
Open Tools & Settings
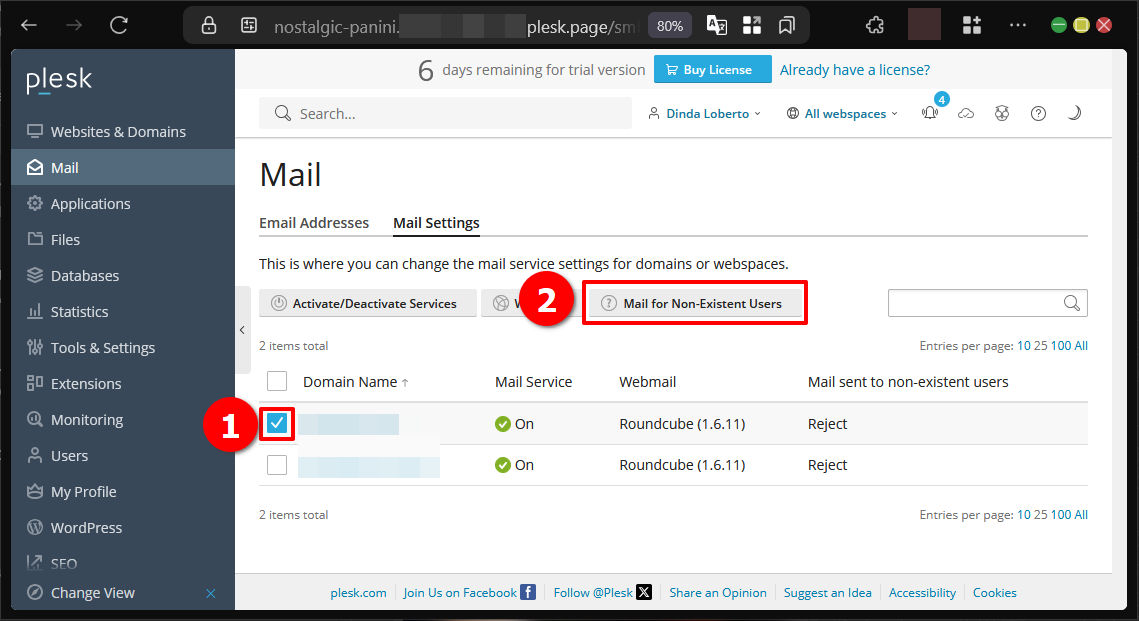point(102,347)
